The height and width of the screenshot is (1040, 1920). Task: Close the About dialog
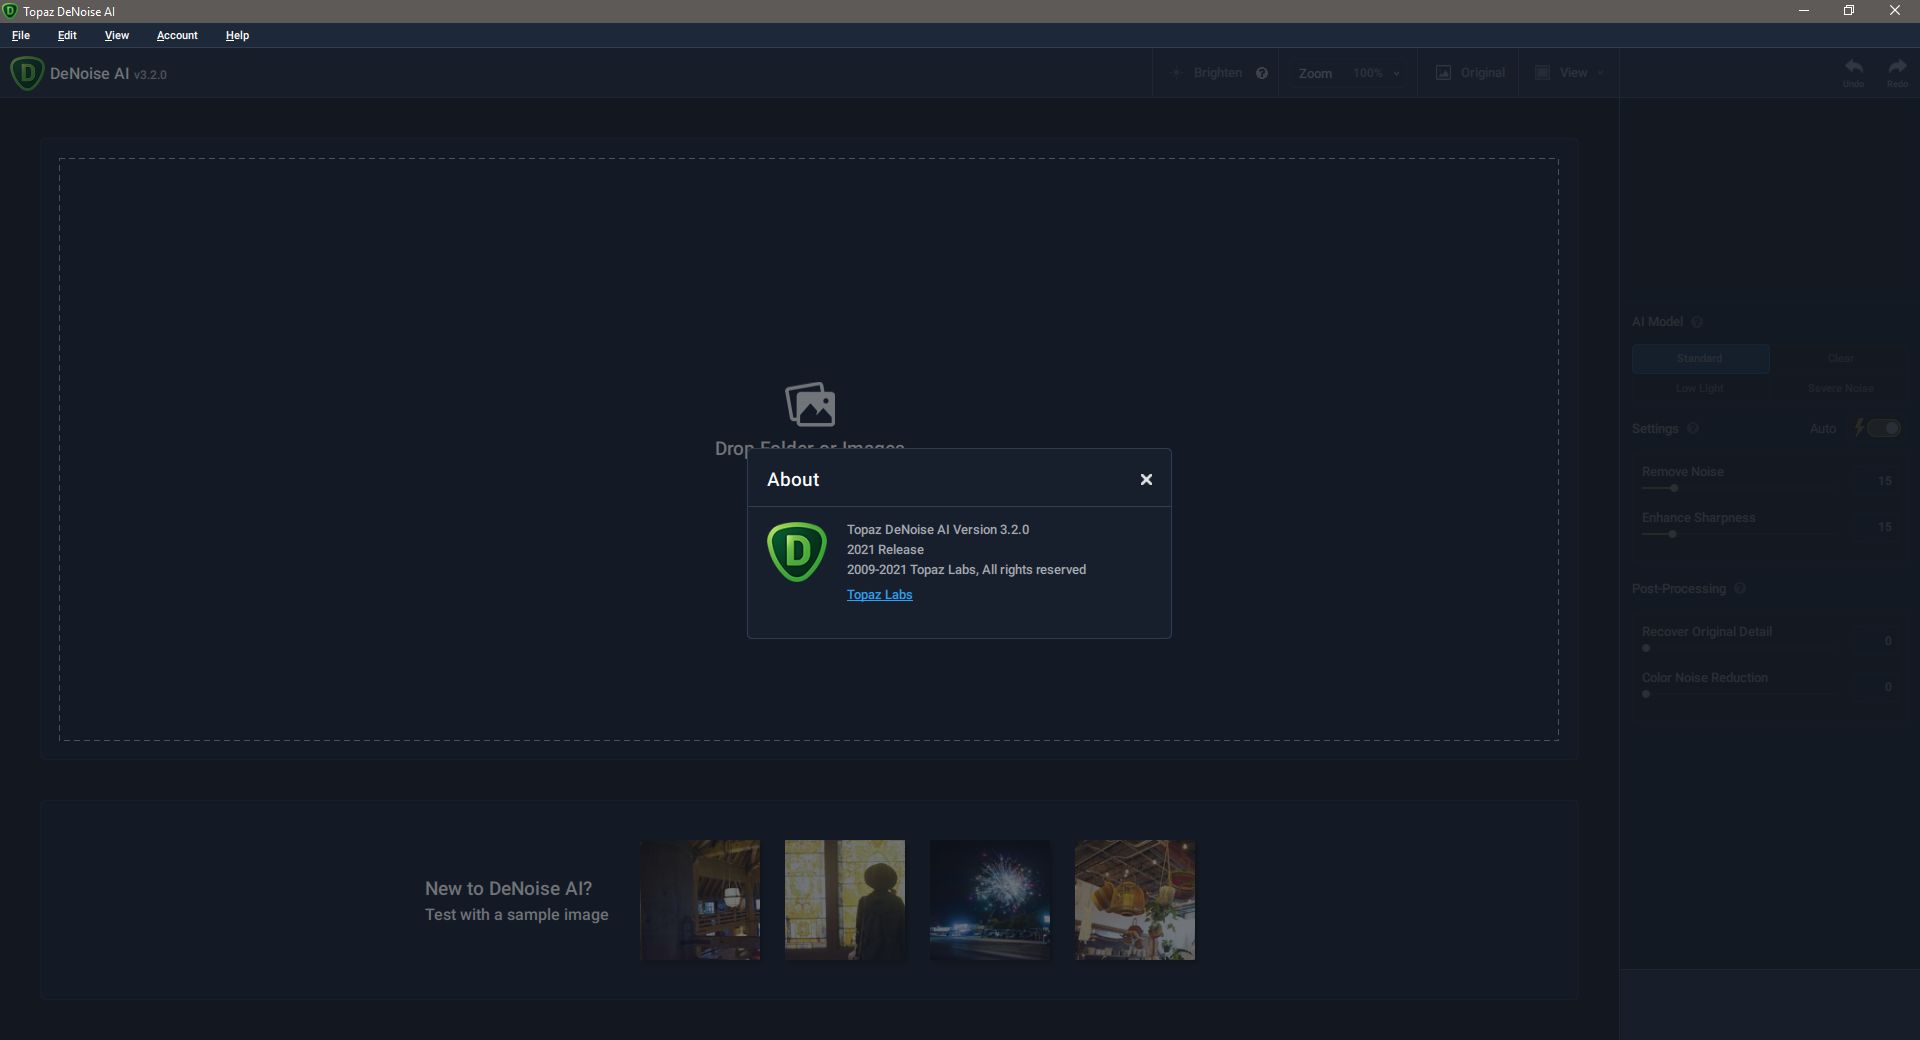(1146, 480)
